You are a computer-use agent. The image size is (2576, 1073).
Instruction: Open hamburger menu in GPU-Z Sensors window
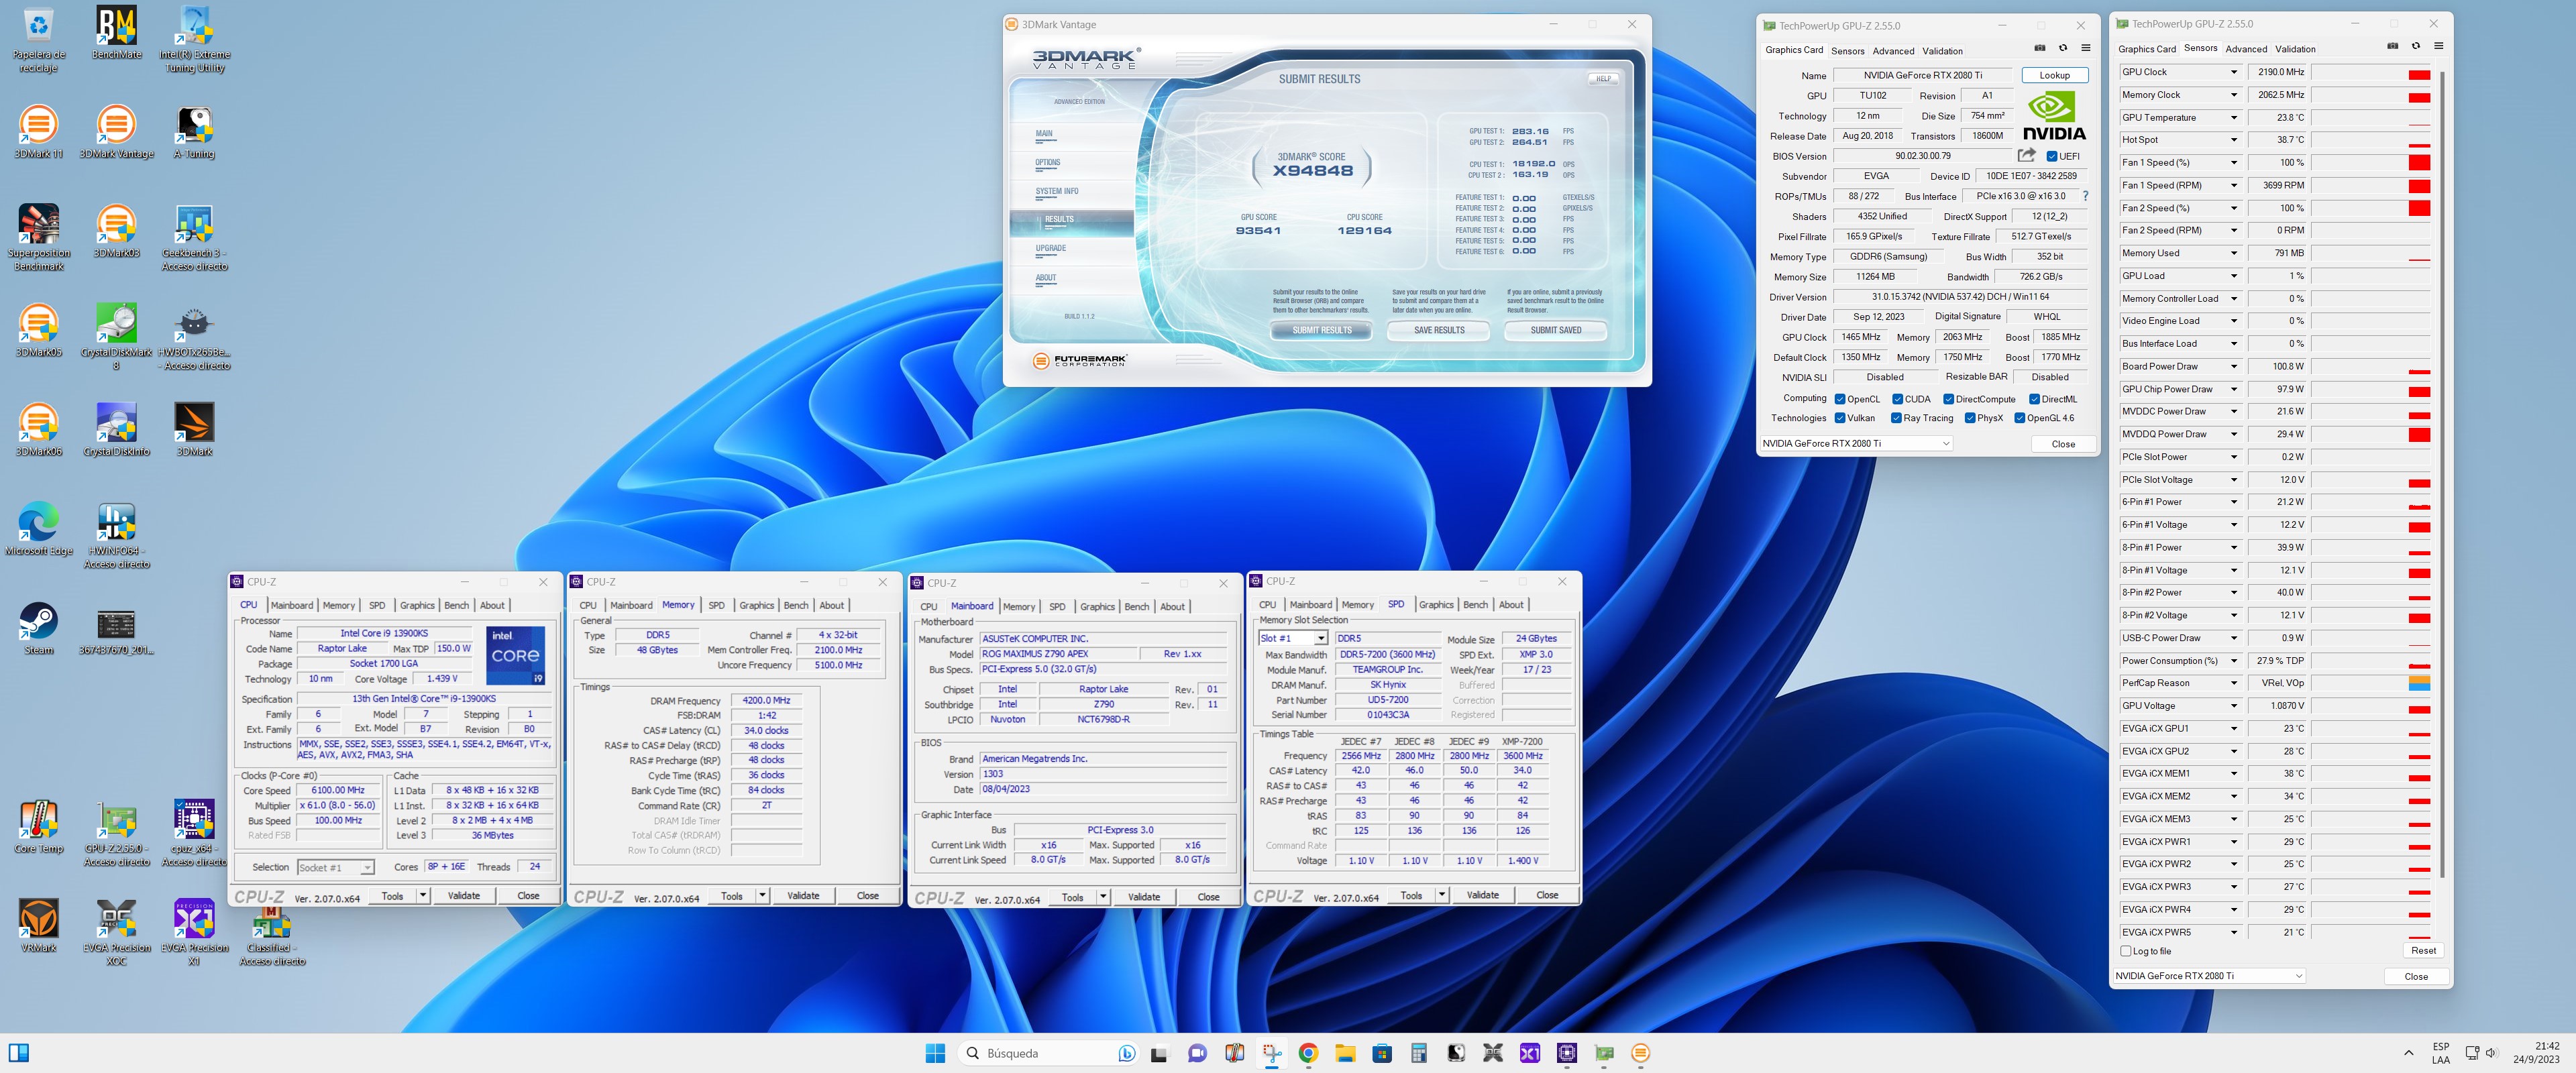coord(2439,46)
